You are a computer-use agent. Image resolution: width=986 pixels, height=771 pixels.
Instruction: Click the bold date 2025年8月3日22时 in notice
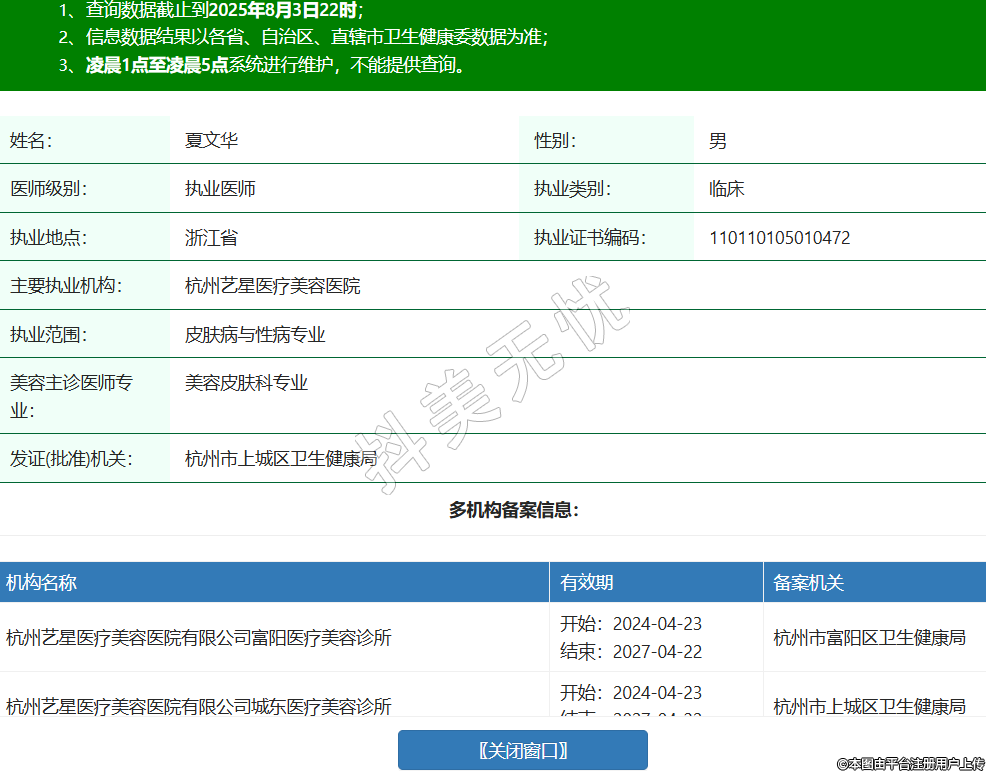[x=282, y=11]
